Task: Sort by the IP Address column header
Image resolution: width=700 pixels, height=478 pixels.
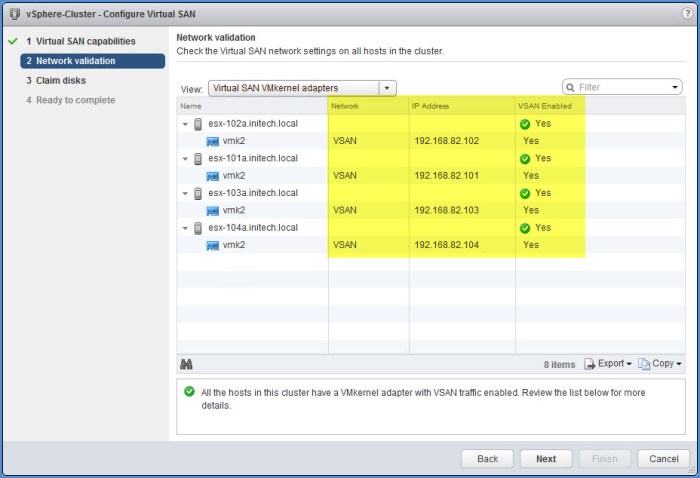Action: (x=462, y=106)
